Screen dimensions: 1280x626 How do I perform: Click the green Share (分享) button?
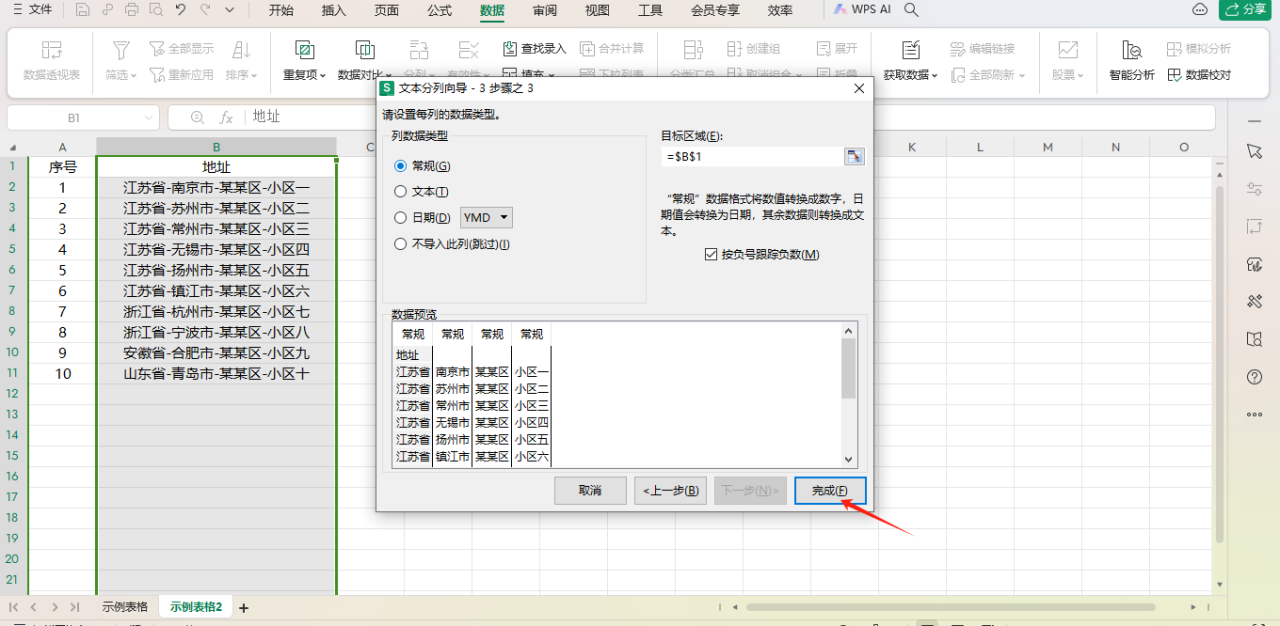pyautogui.click(x=1245, y=10)
